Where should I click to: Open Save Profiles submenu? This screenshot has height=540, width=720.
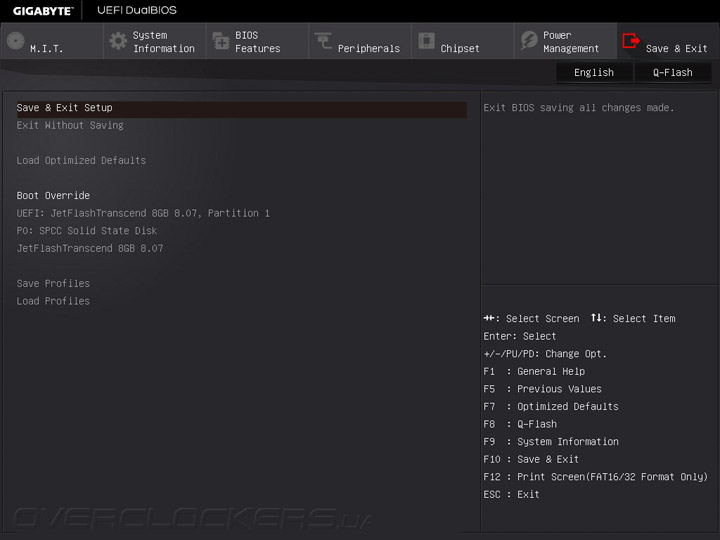(53, 284)
